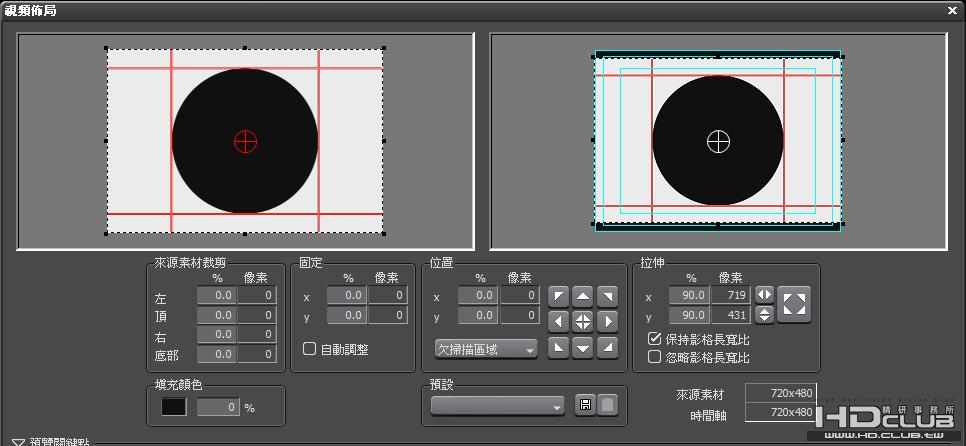Click the stretch to full screen icon
The height and width of the screenshot is (446, 966).
click(x=794, y=304)
